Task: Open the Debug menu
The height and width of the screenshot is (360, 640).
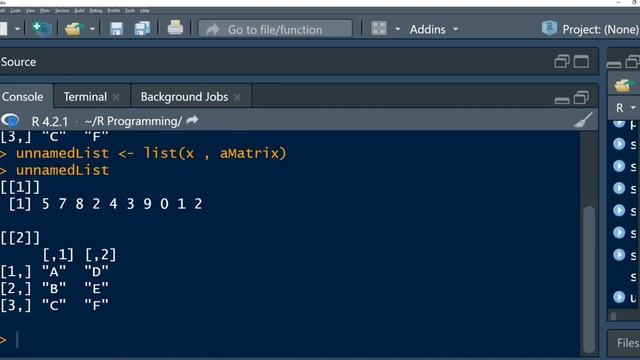Action: coord(96,11)
